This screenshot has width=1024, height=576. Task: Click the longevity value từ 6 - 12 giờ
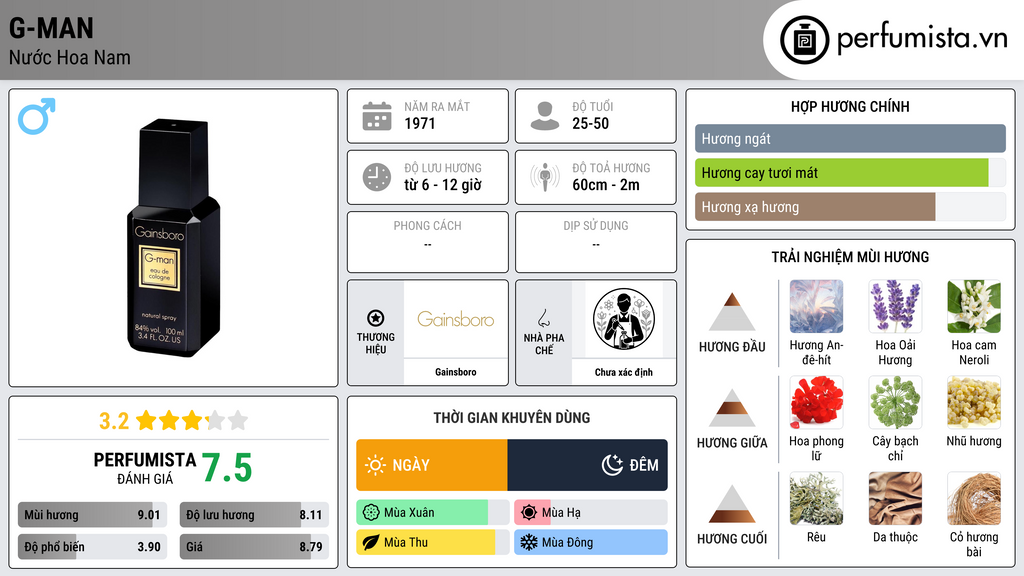pos(443,185)
